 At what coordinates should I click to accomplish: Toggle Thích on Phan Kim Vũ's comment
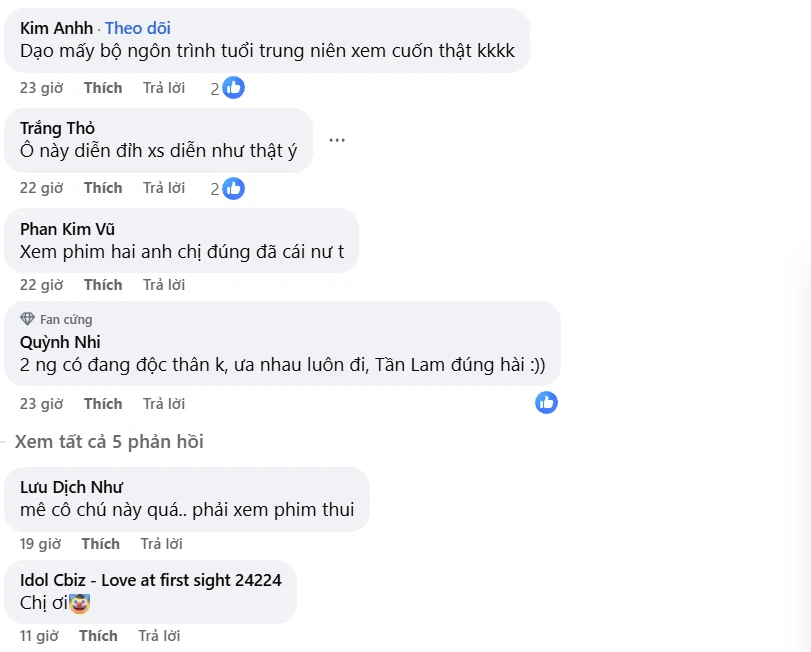103,285
